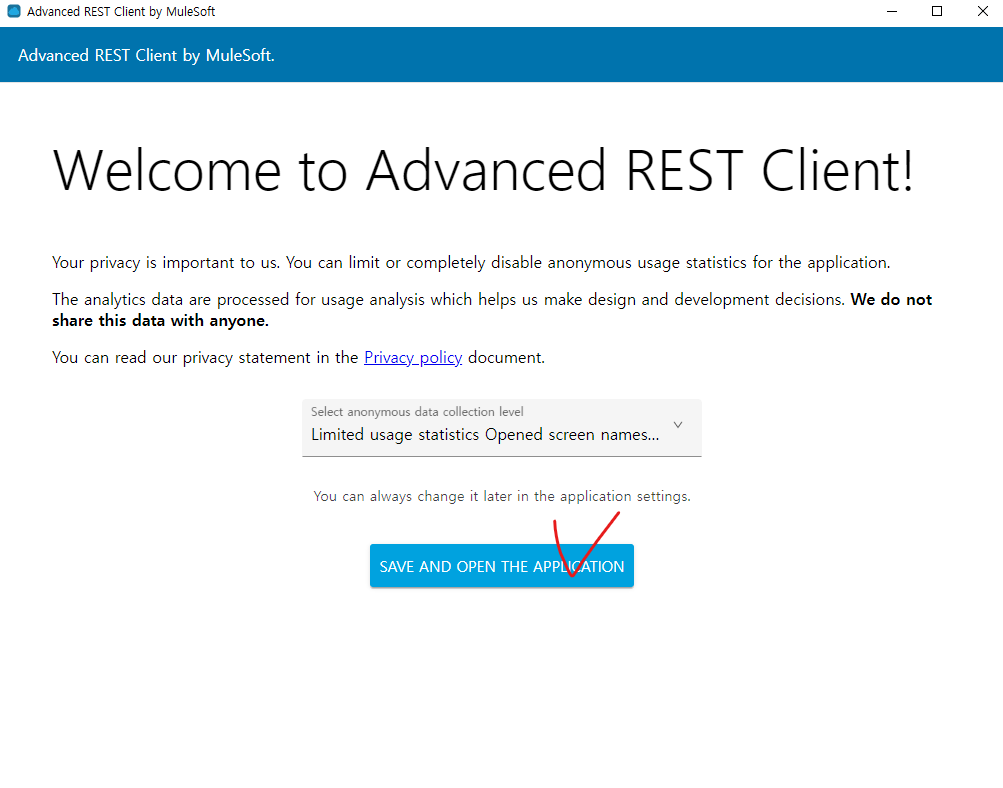Click the text 'We do not share this data with anyone.'

[x=492, y=310]
